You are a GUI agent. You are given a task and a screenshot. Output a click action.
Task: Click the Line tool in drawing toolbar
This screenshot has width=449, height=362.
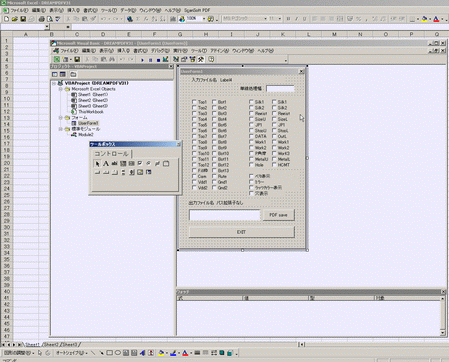(x=93, y=353)
